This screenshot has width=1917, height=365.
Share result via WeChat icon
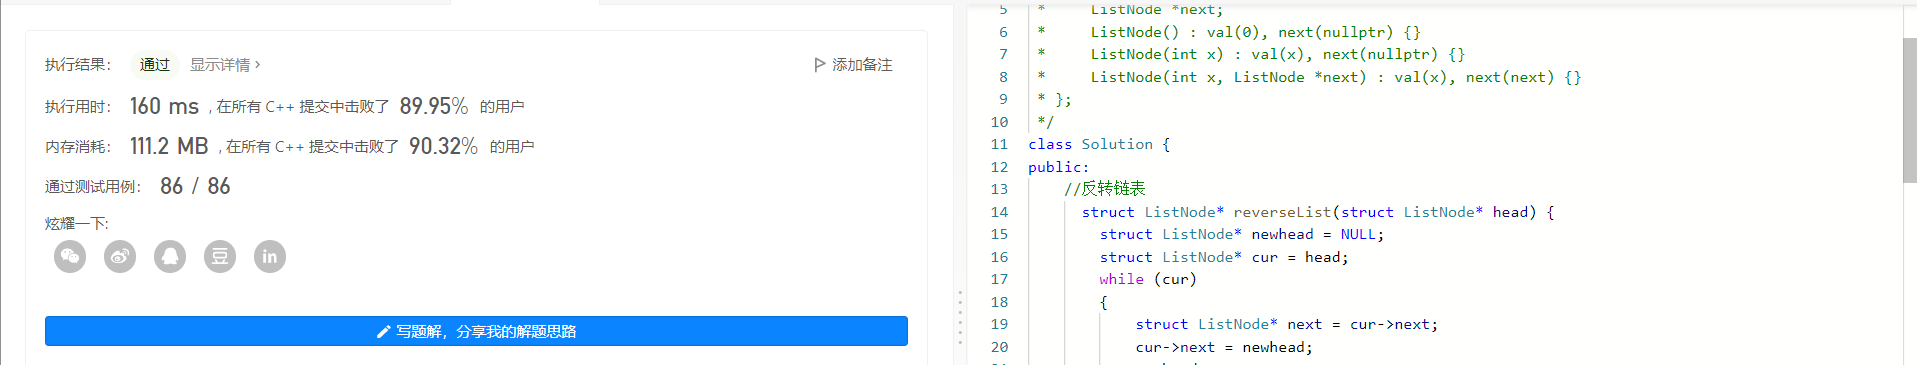coord(70,257)
